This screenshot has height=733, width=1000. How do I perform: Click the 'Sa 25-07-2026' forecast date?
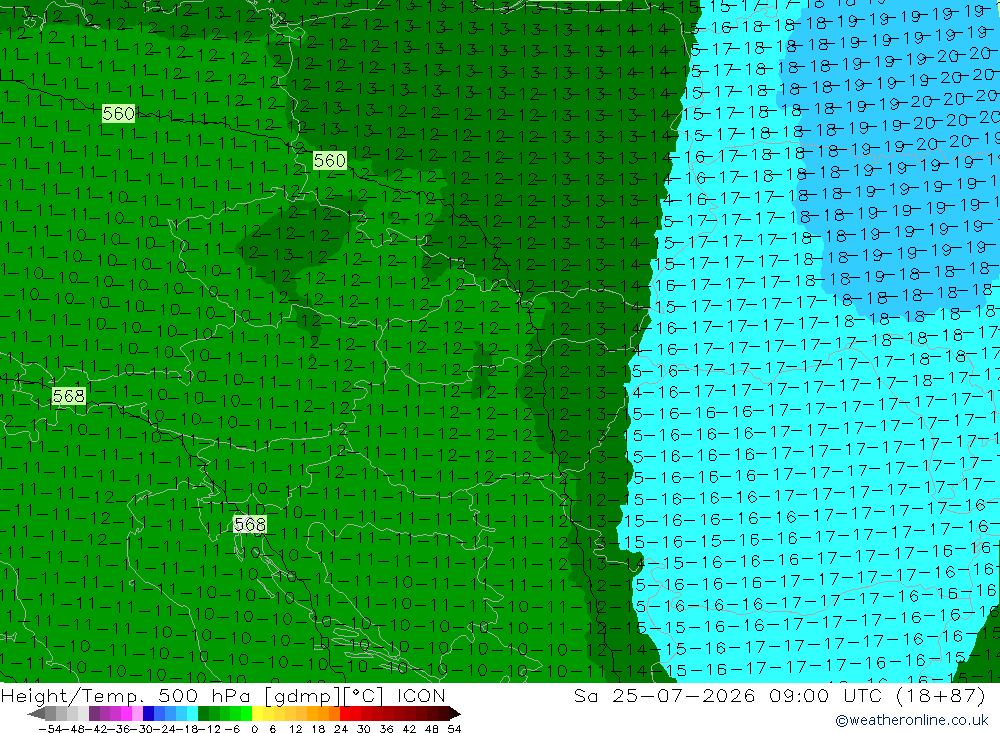665,695
